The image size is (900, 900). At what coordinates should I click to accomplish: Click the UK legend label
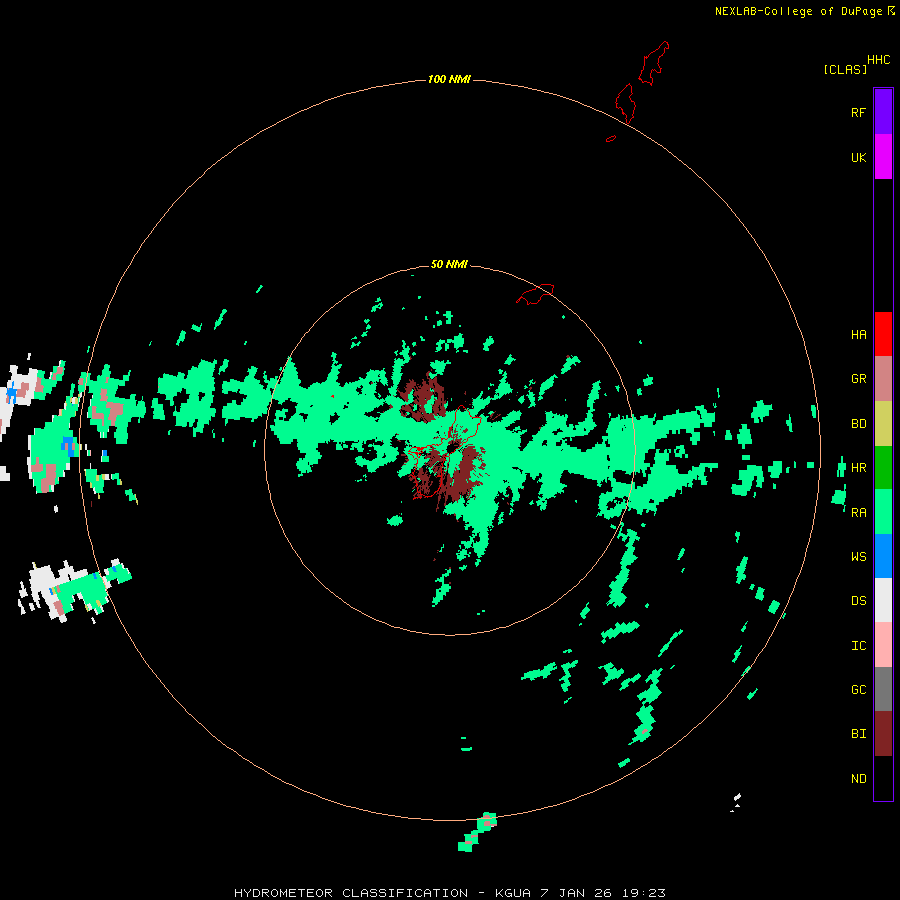click(858, 157)
